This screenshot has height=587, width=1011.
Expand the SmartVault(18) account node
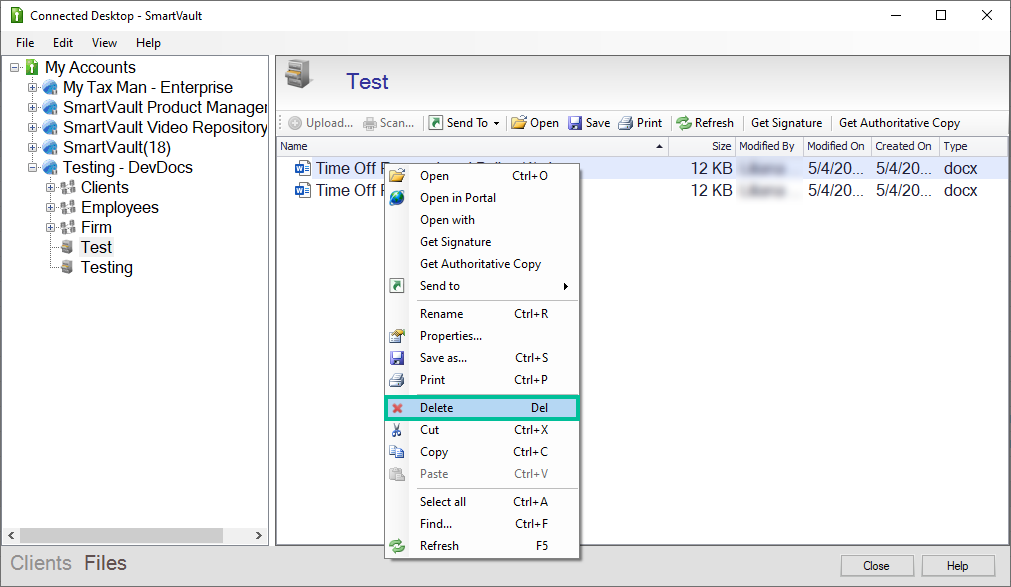[x=32, y=147]
